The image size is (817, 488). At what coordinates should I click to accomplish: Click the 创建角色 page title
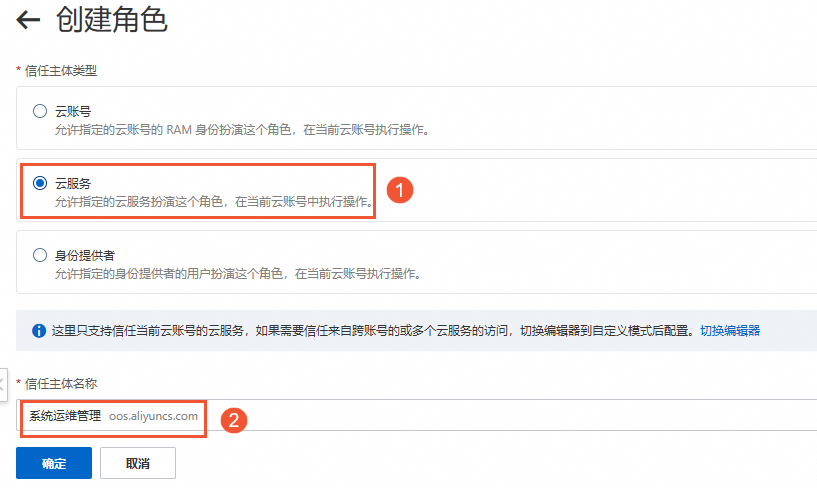112,20
